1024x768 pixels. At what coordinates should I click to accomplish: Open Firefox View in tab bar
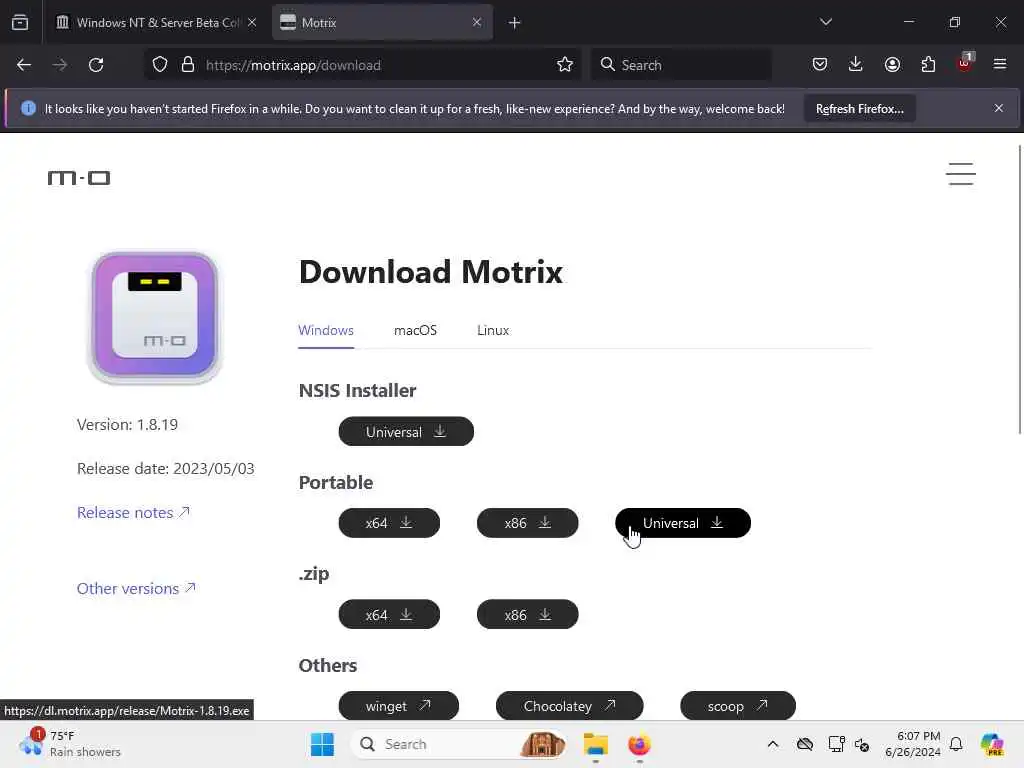coord(20,22)
